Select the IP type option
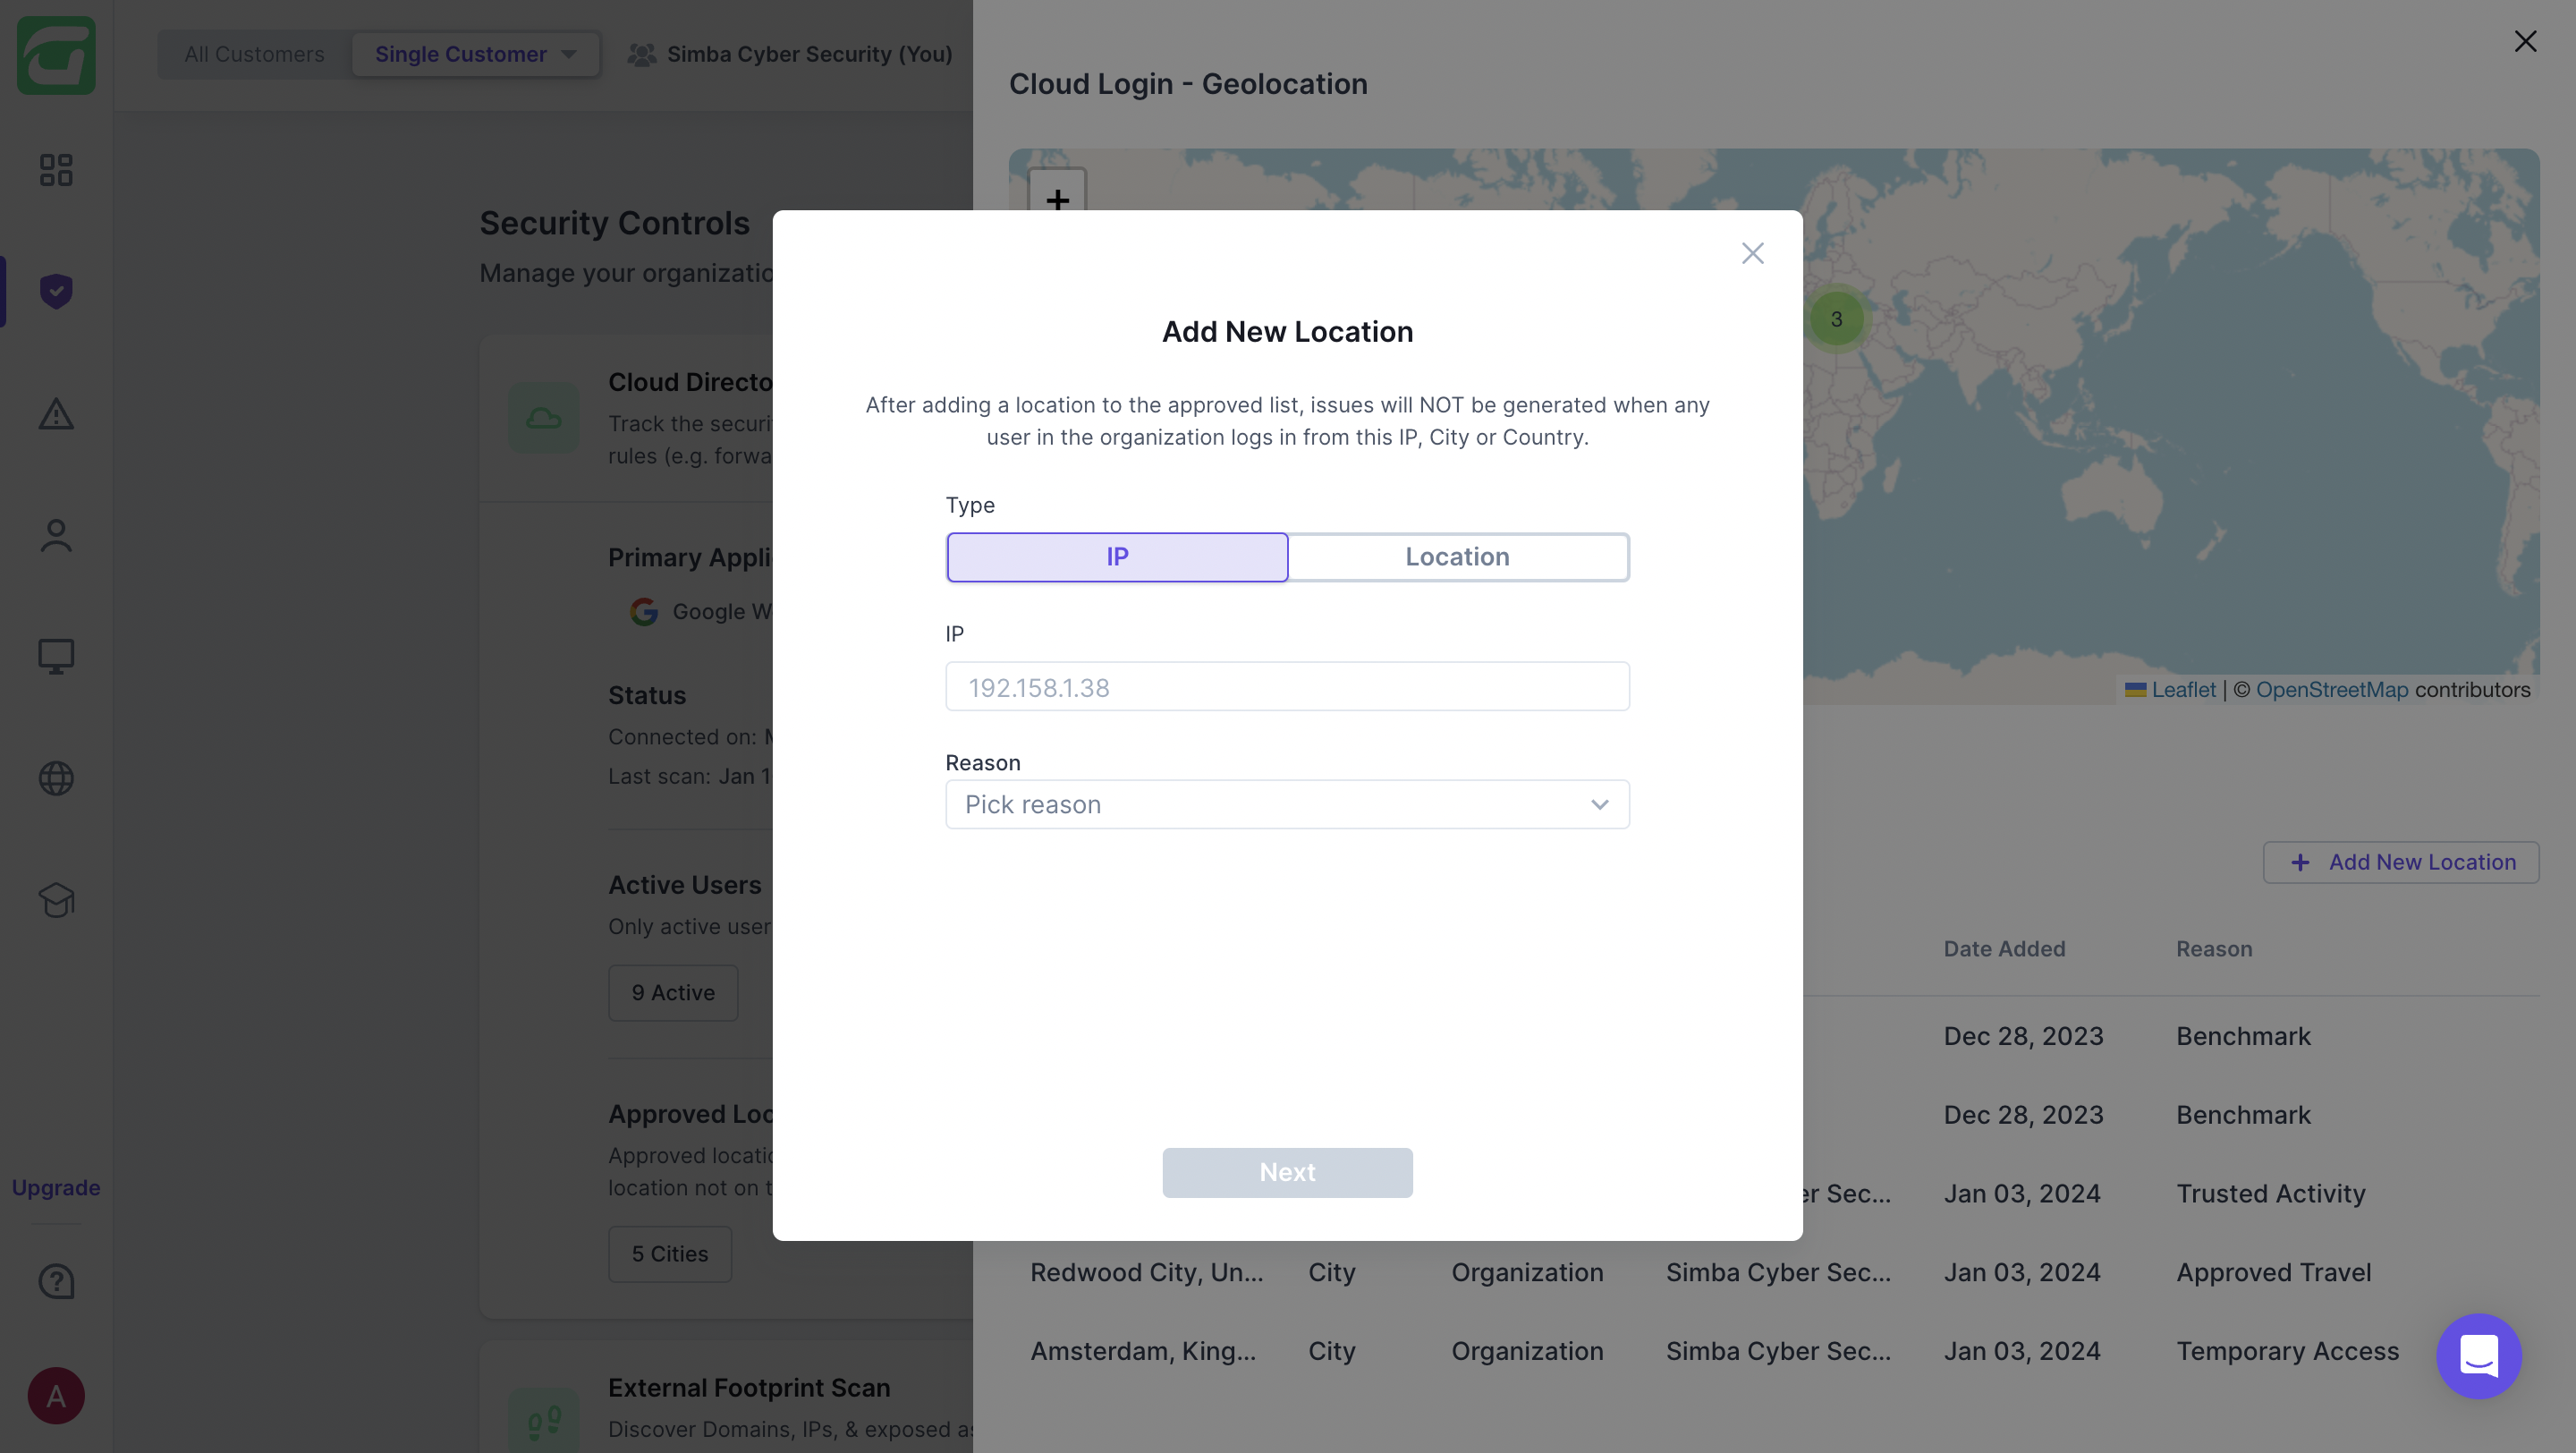 [x=1117, y=557]
